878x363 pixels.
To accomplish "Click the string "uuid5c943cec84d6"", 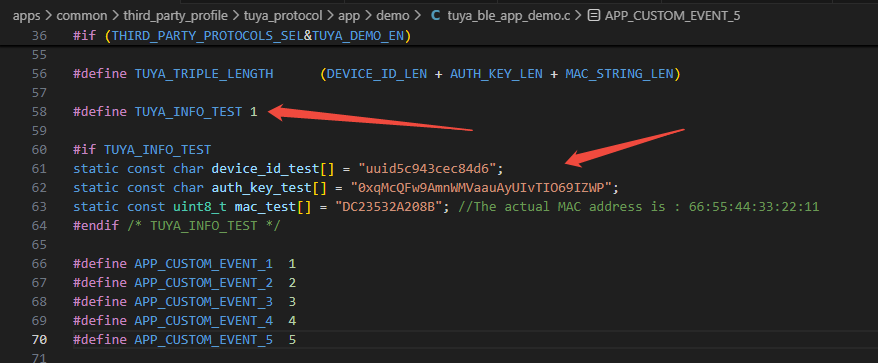I will point(427,169).
